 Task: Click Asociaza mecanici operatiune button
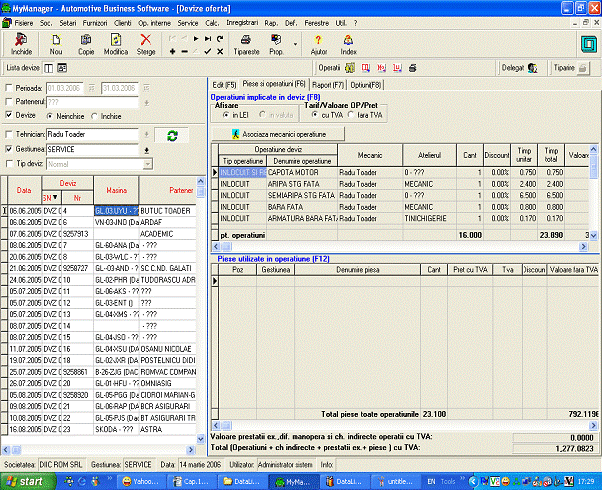279,132
